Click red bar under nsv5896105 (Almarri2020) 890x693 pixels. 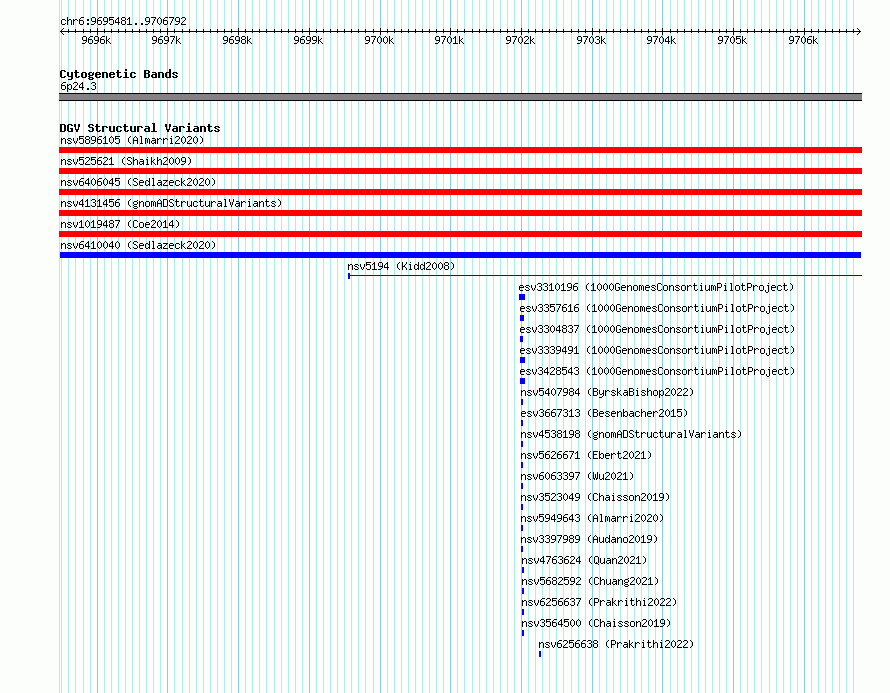(x=460, y=150)
